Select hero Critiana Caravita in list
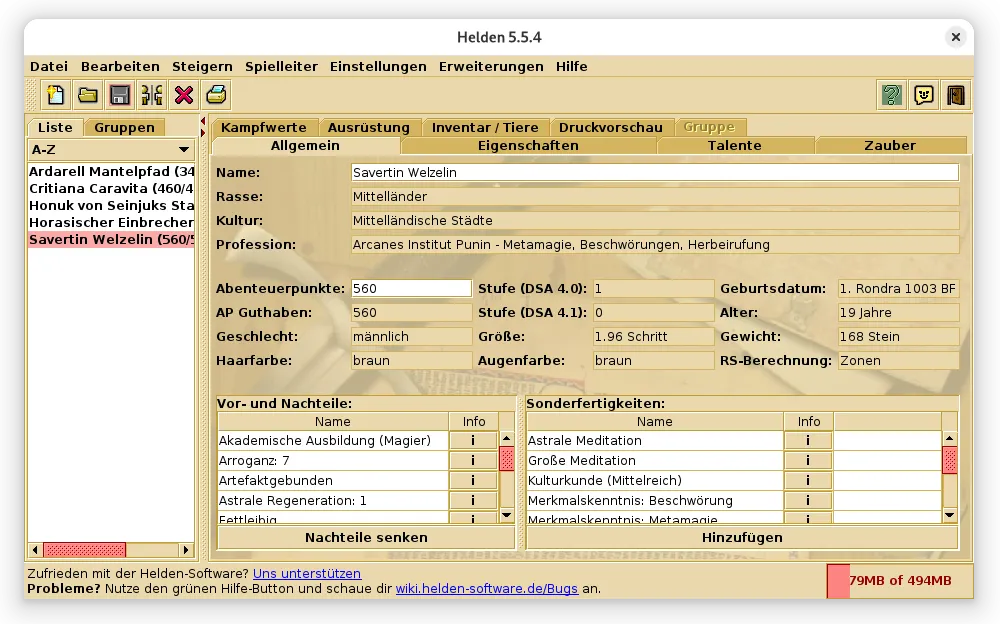The image size is (1000, 624). (111, 189)
